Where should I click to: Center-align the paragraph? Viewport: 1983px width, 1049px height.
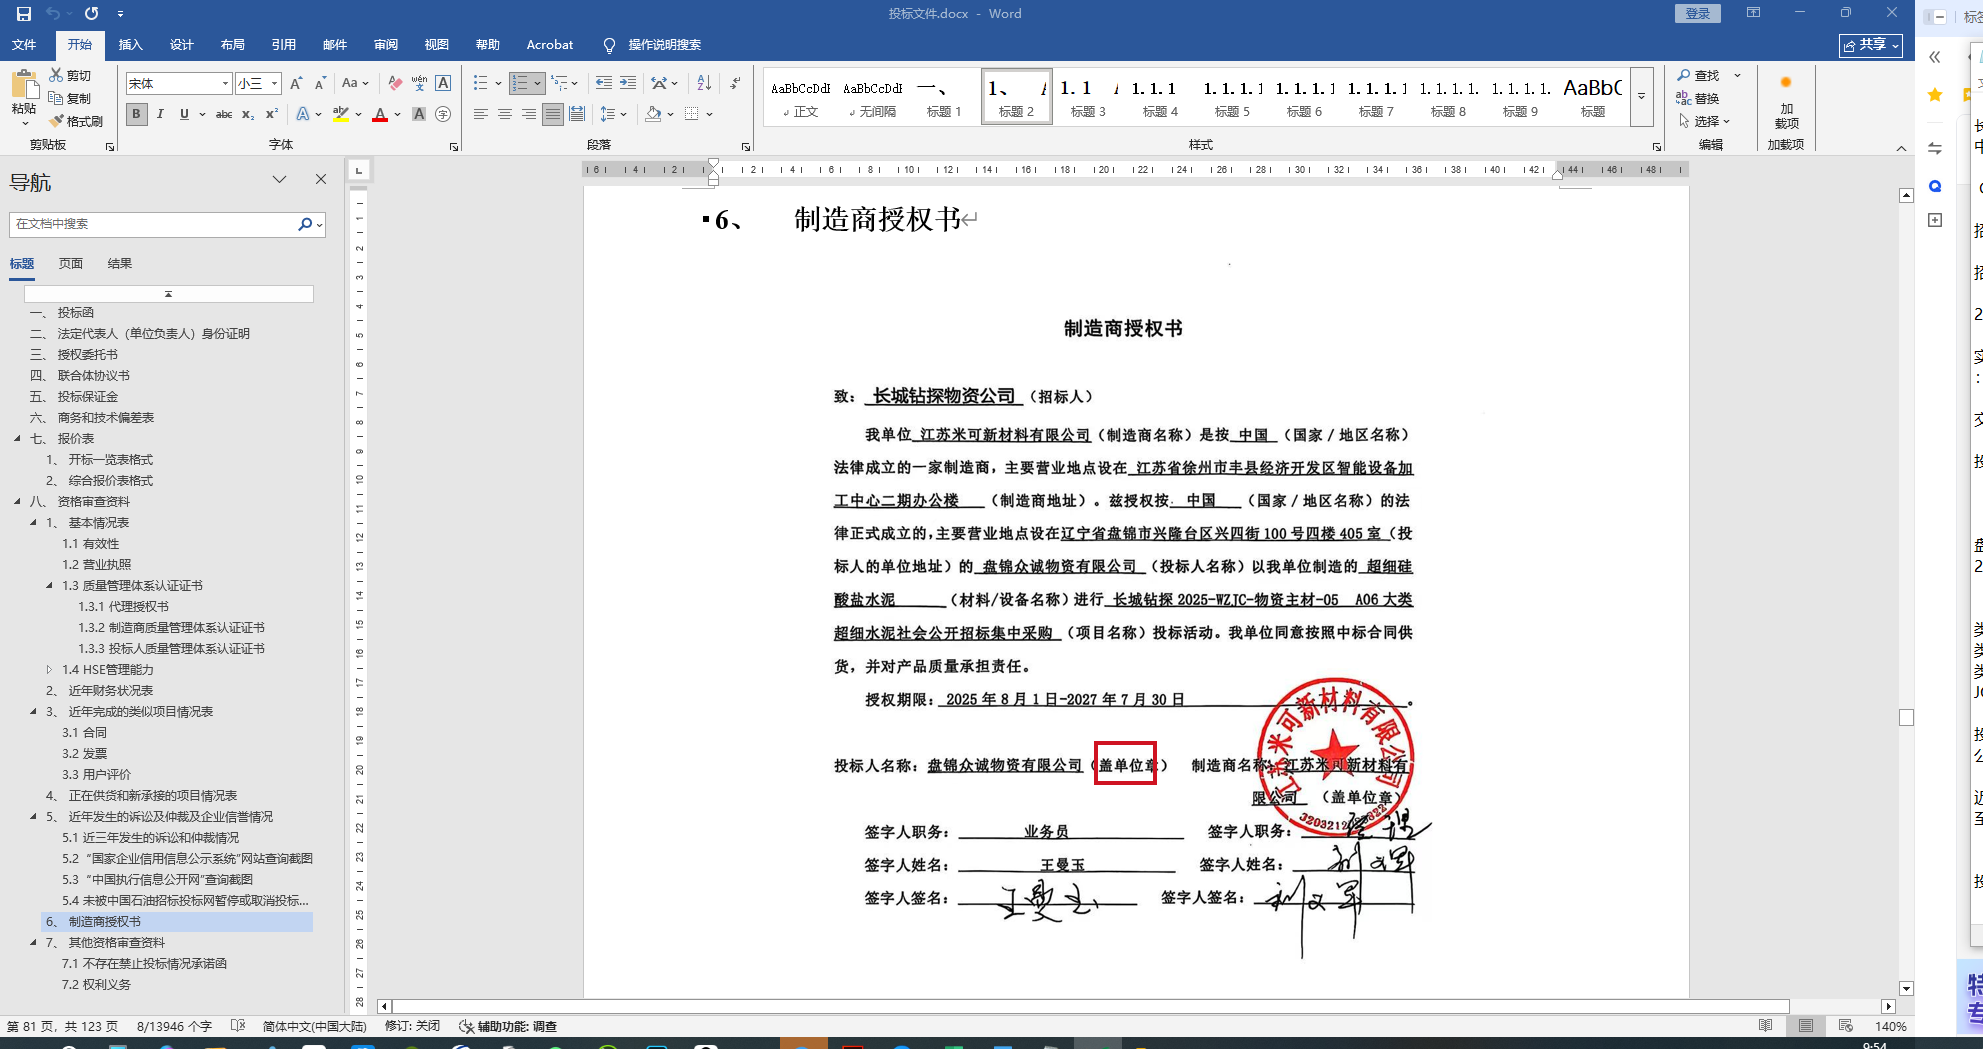coord(505,114)
